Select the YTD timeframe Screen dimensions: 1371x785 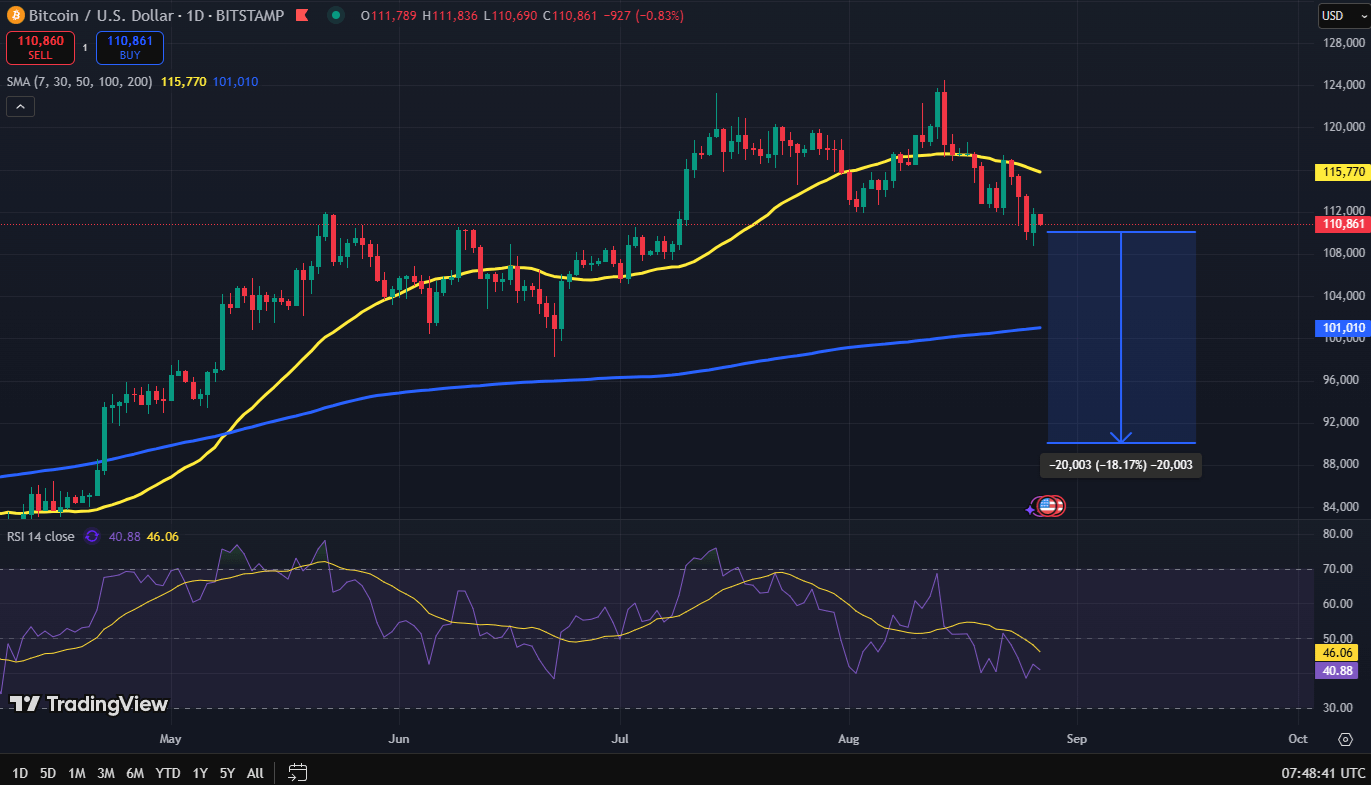tap(168, 772)
